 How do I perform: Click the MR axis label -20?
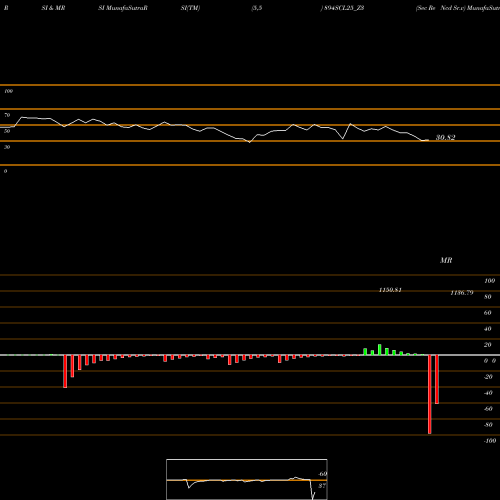(488, 377)
